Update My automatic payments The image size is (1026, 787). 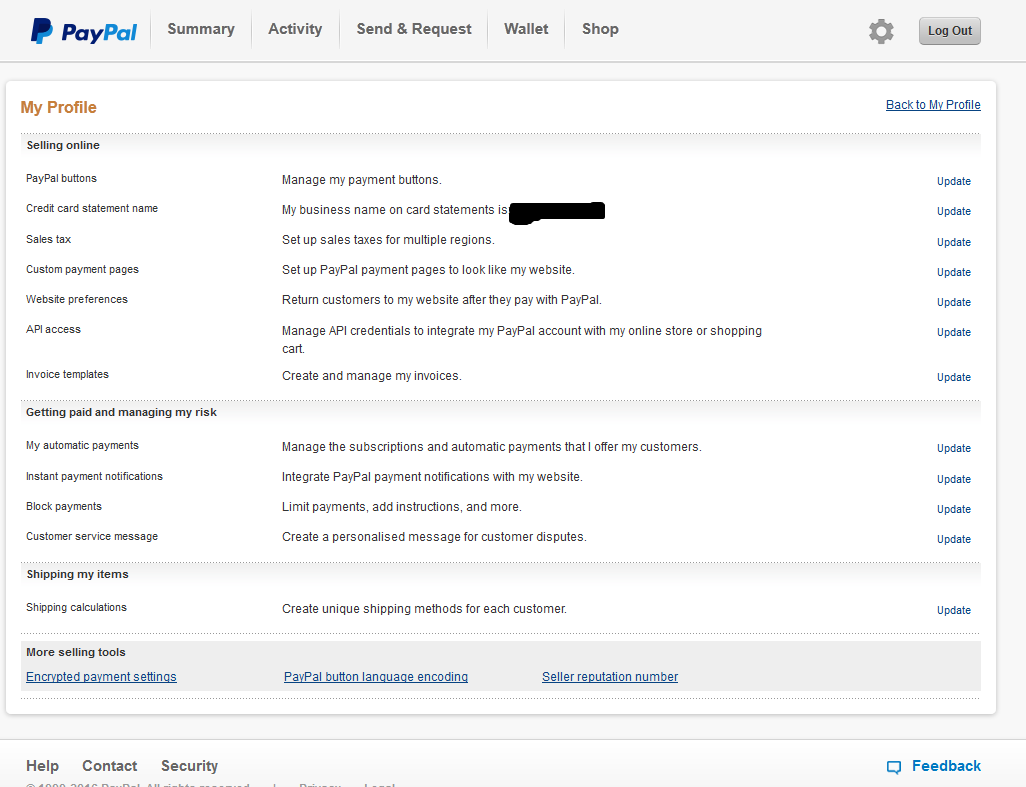[x=953, y=448]
